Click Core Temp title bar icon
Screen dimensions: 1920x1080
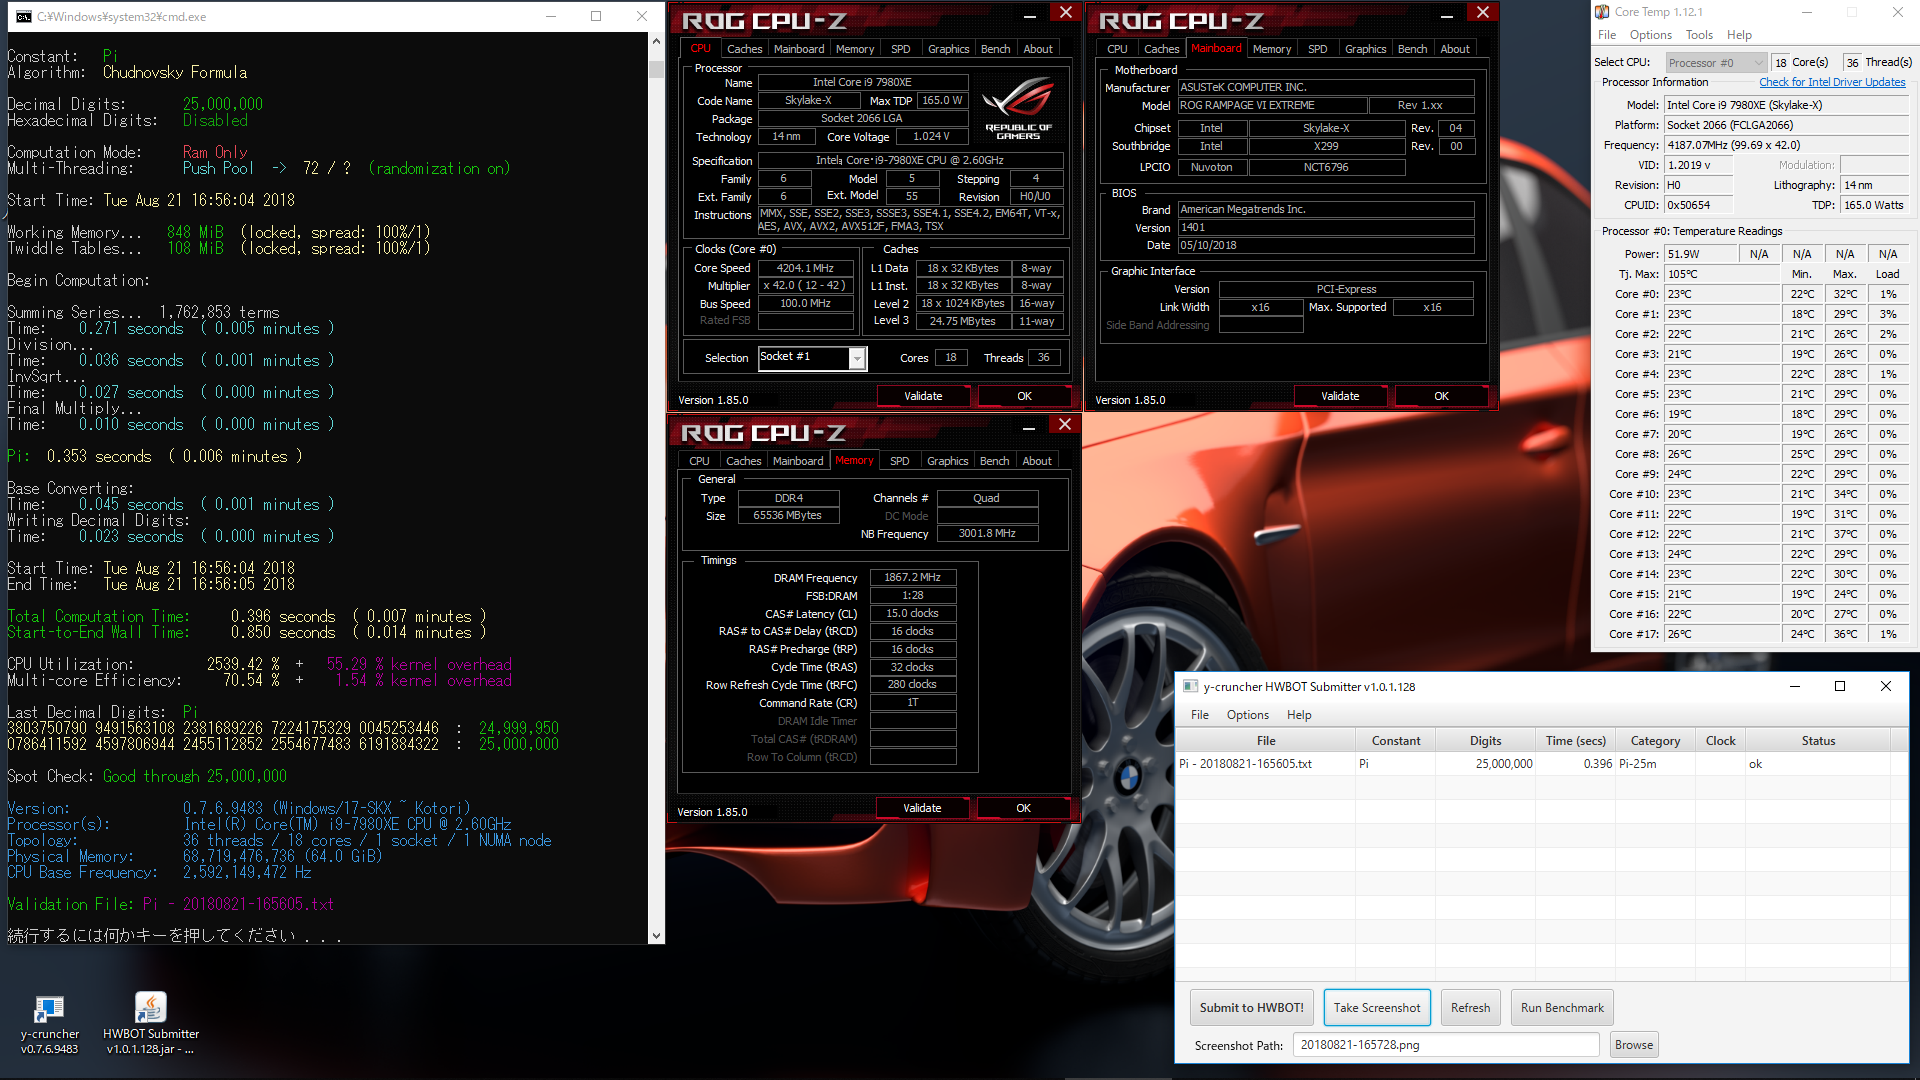[1602, 12]
